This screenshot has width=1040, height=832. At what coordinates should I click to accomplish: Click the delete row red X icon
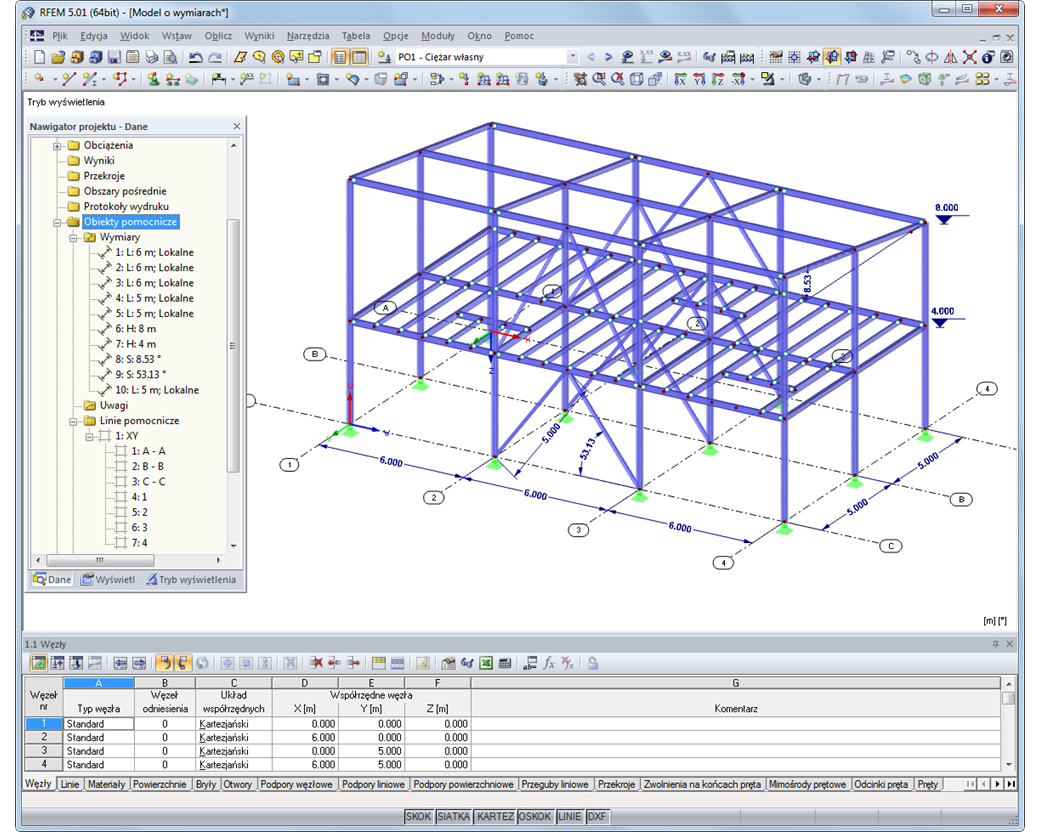tap(316, 663)
